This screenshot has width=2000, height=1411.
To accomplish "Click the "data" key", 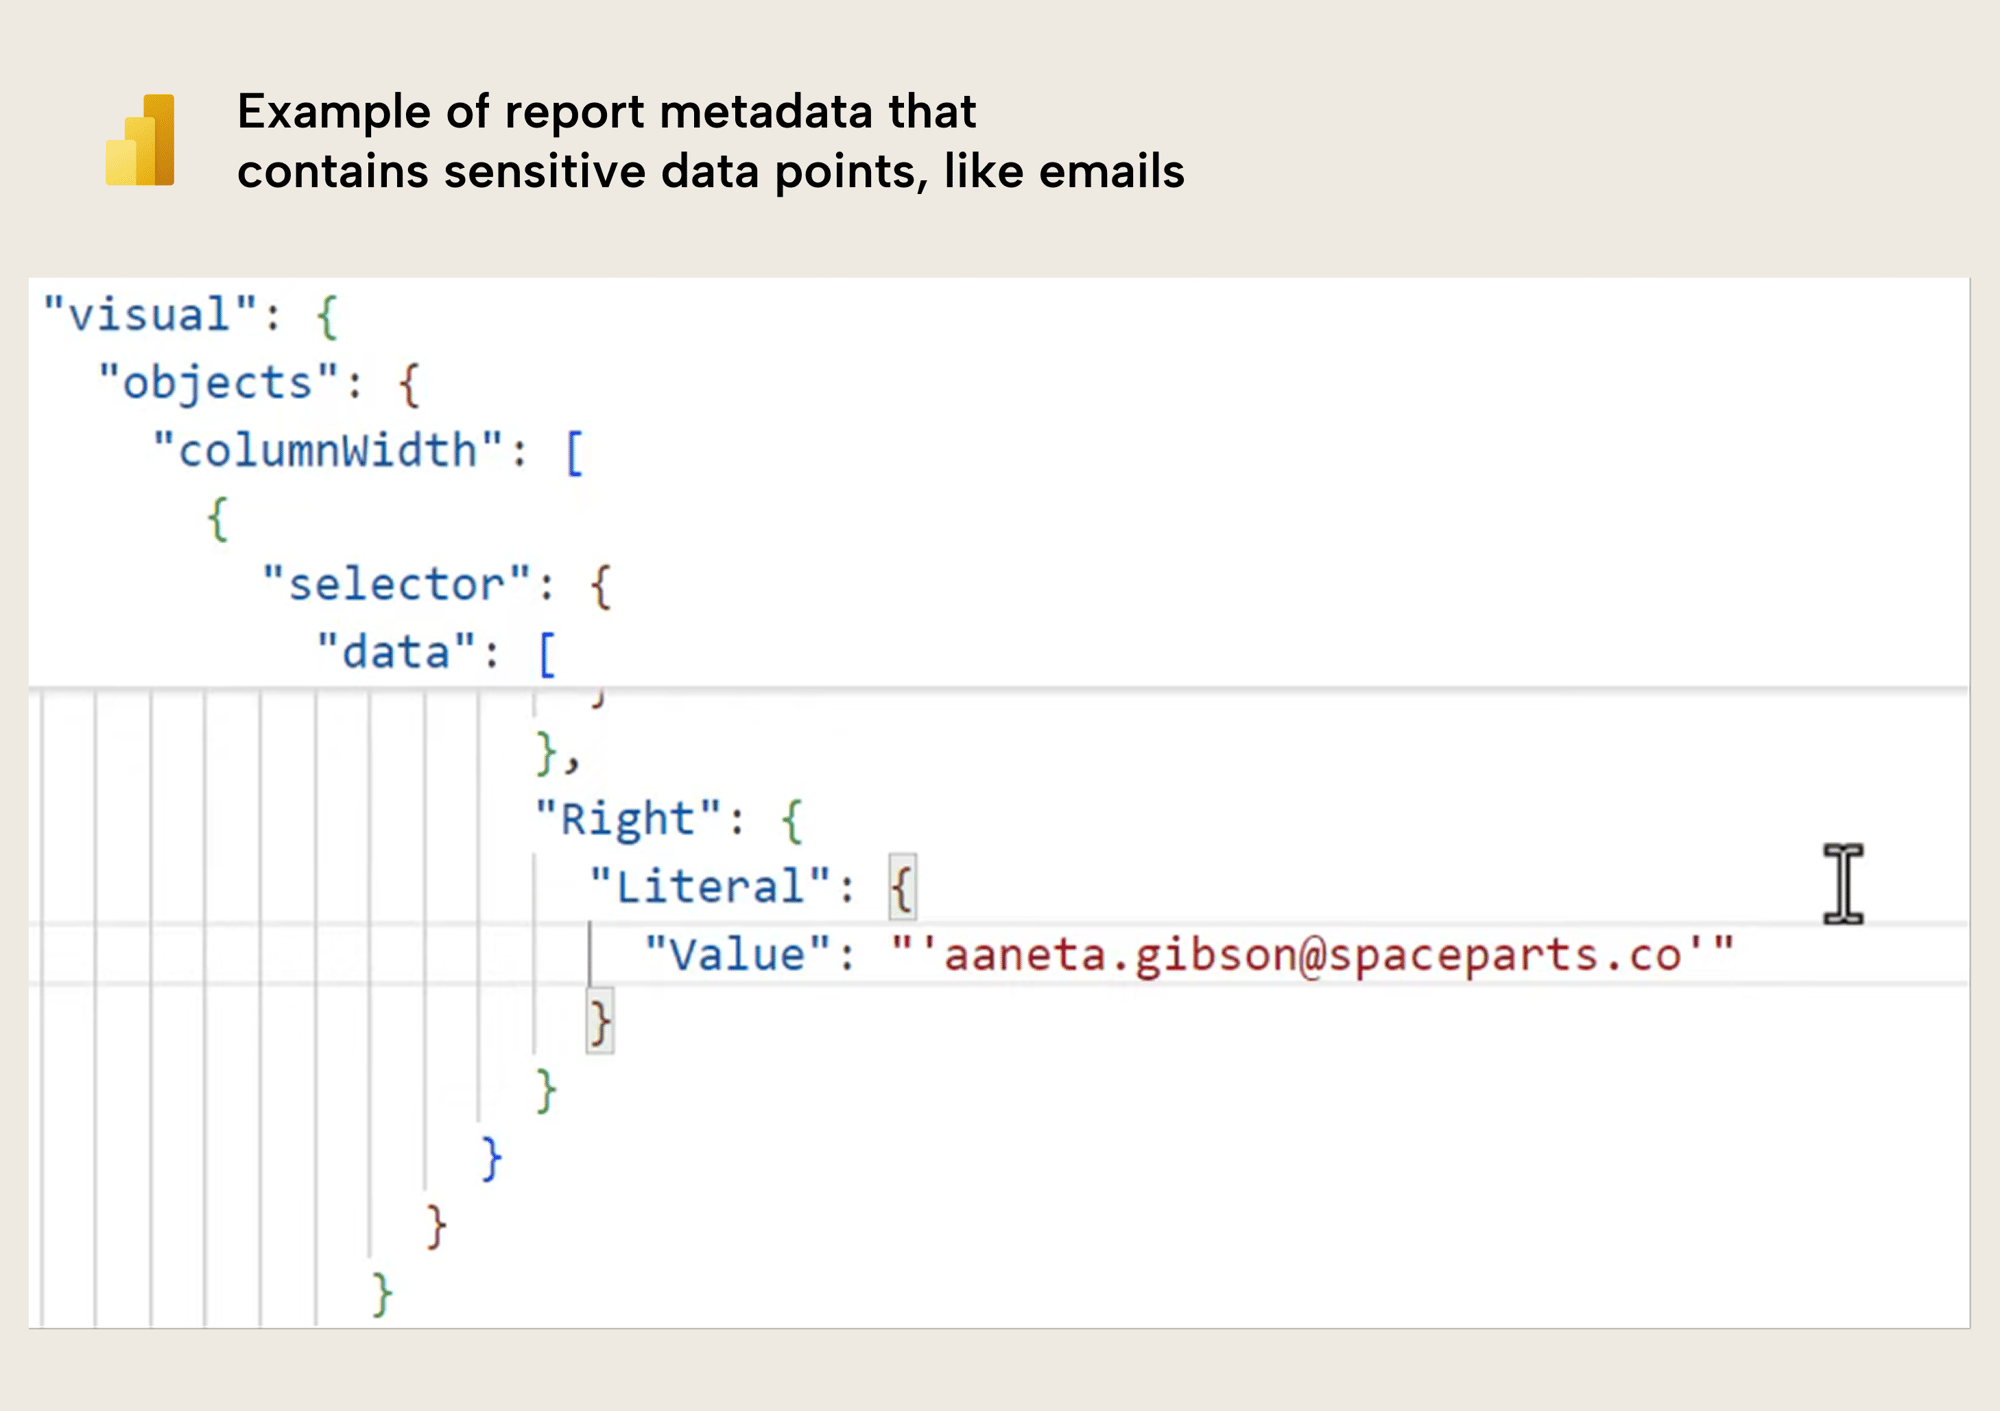I will point(396,652).
